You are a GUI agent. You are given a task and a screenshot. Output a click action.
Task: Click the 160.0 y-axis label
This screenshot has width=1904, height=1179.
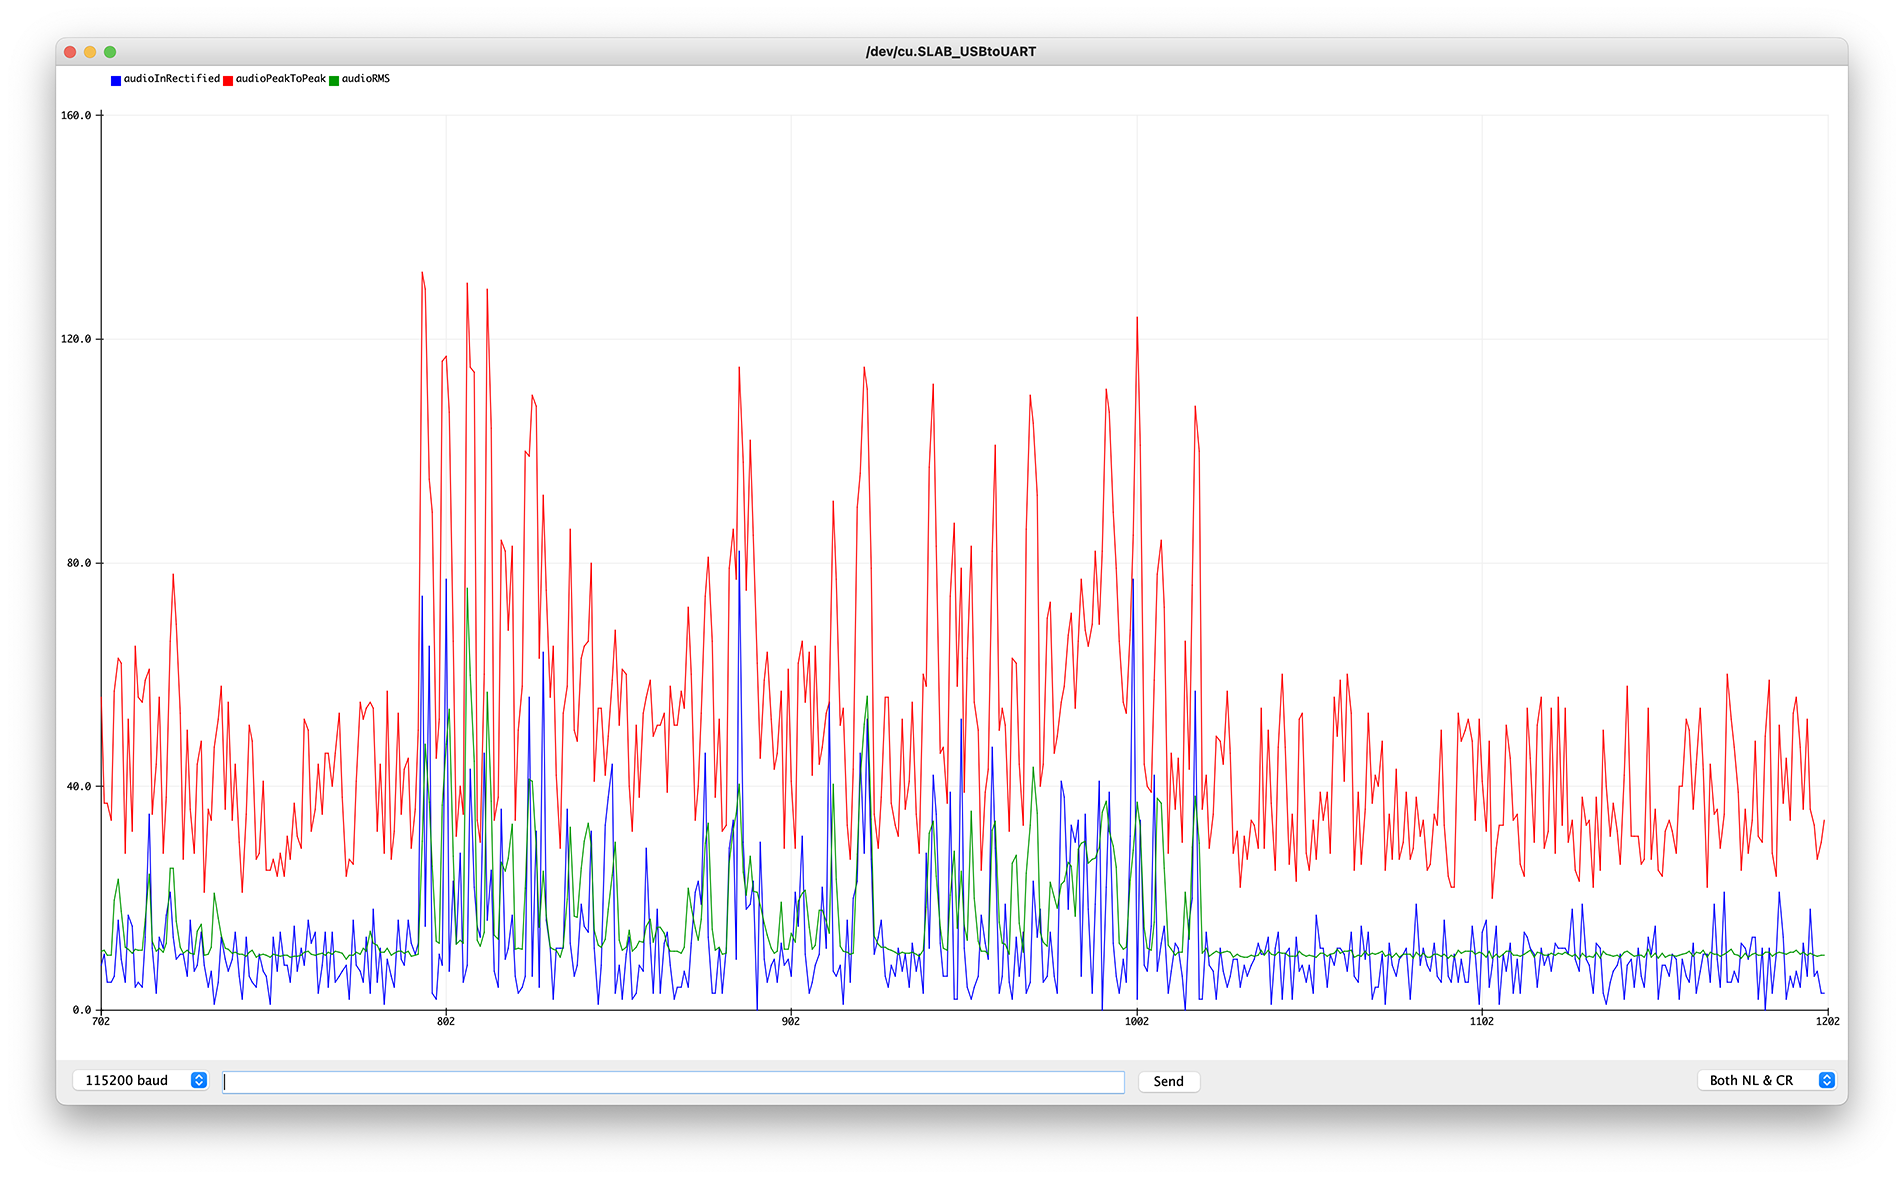[x=76, y=116]
